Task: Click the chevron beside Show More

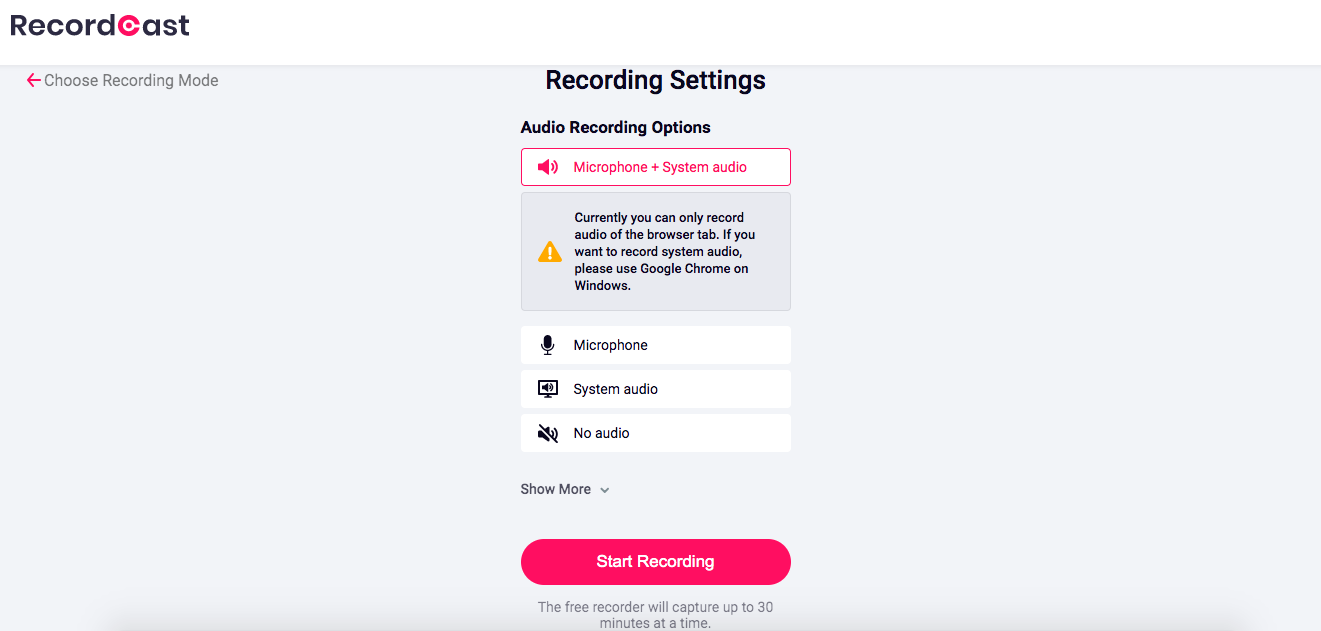Action: [604, 490]
